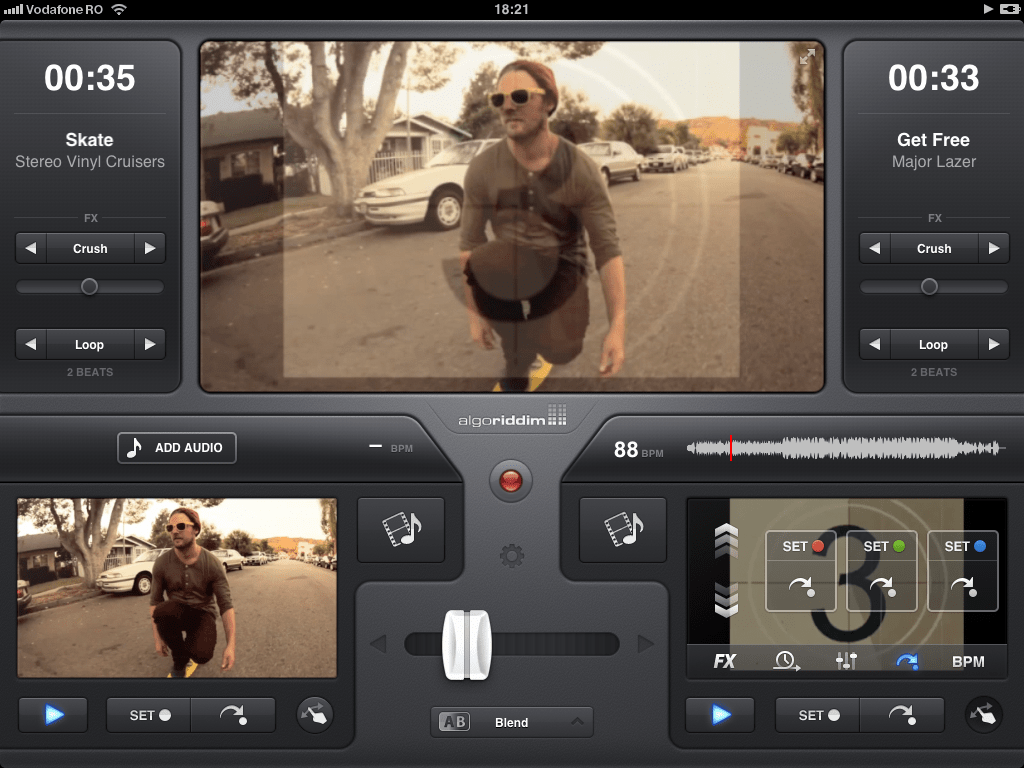1024x768 pixels.
Task: Set red cue point
Action: coord(801,546)
